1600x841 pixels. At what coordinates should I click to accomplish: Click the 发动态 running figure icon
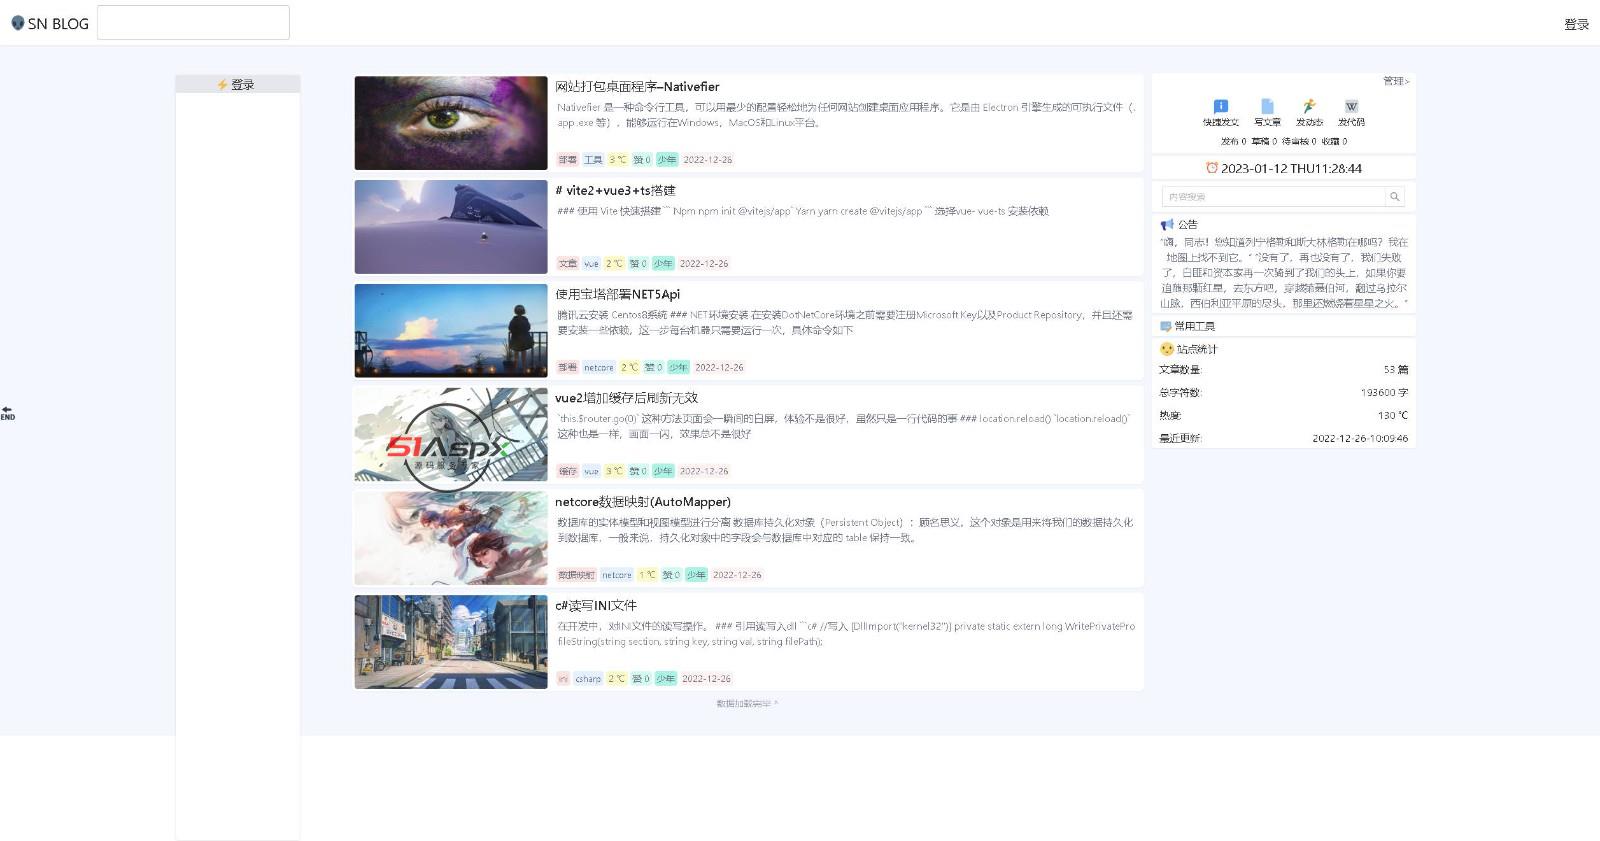[x=1309, y=106]
